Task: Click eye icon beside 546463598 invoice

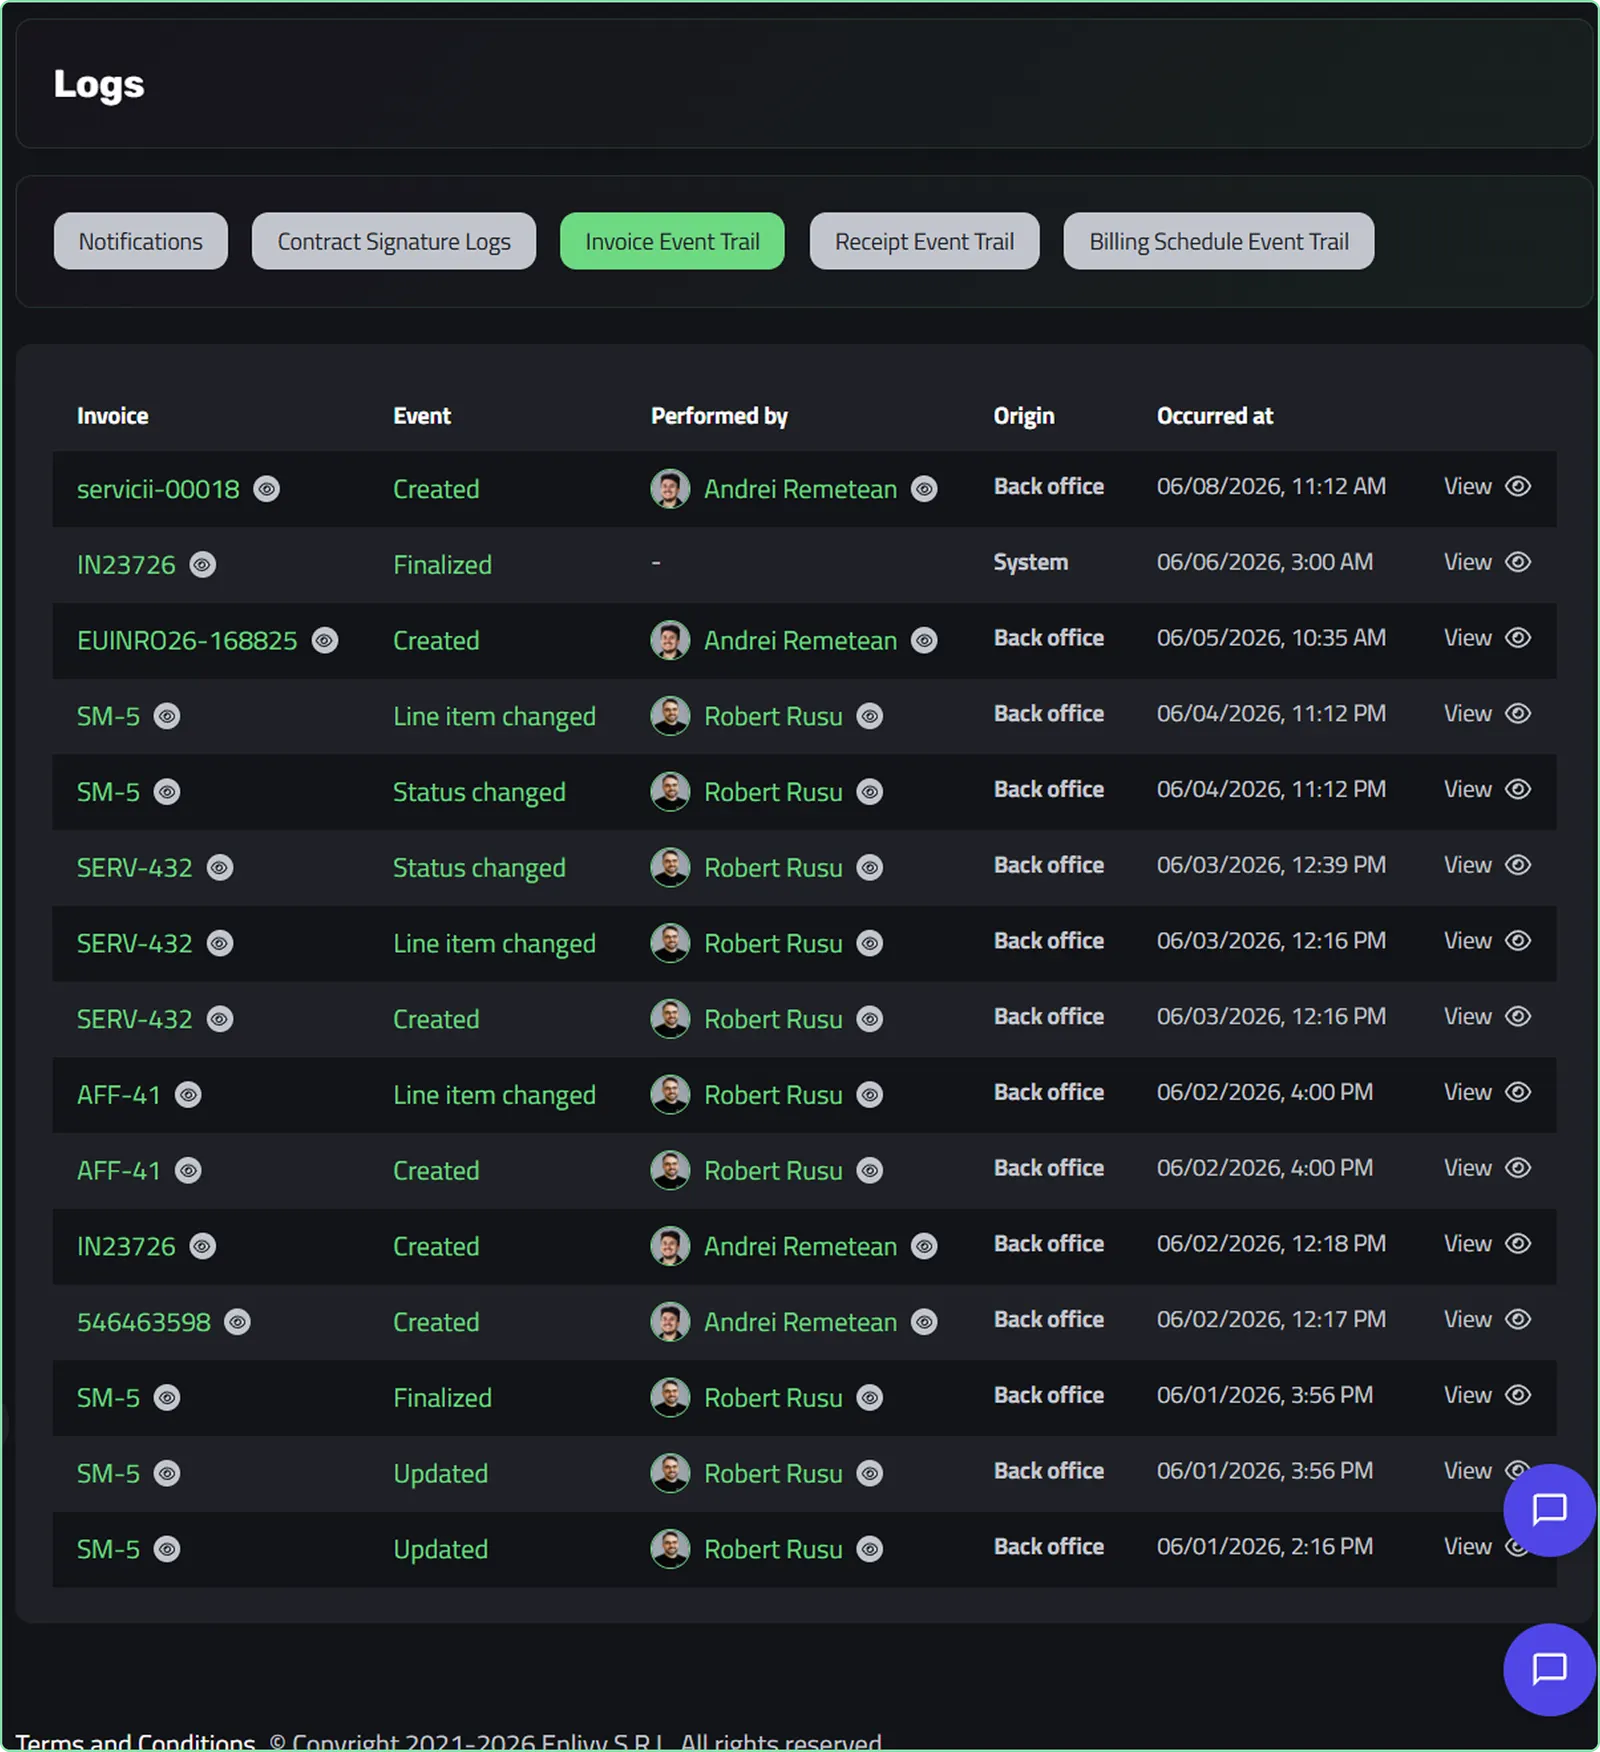Action: tap(238, 1322)
